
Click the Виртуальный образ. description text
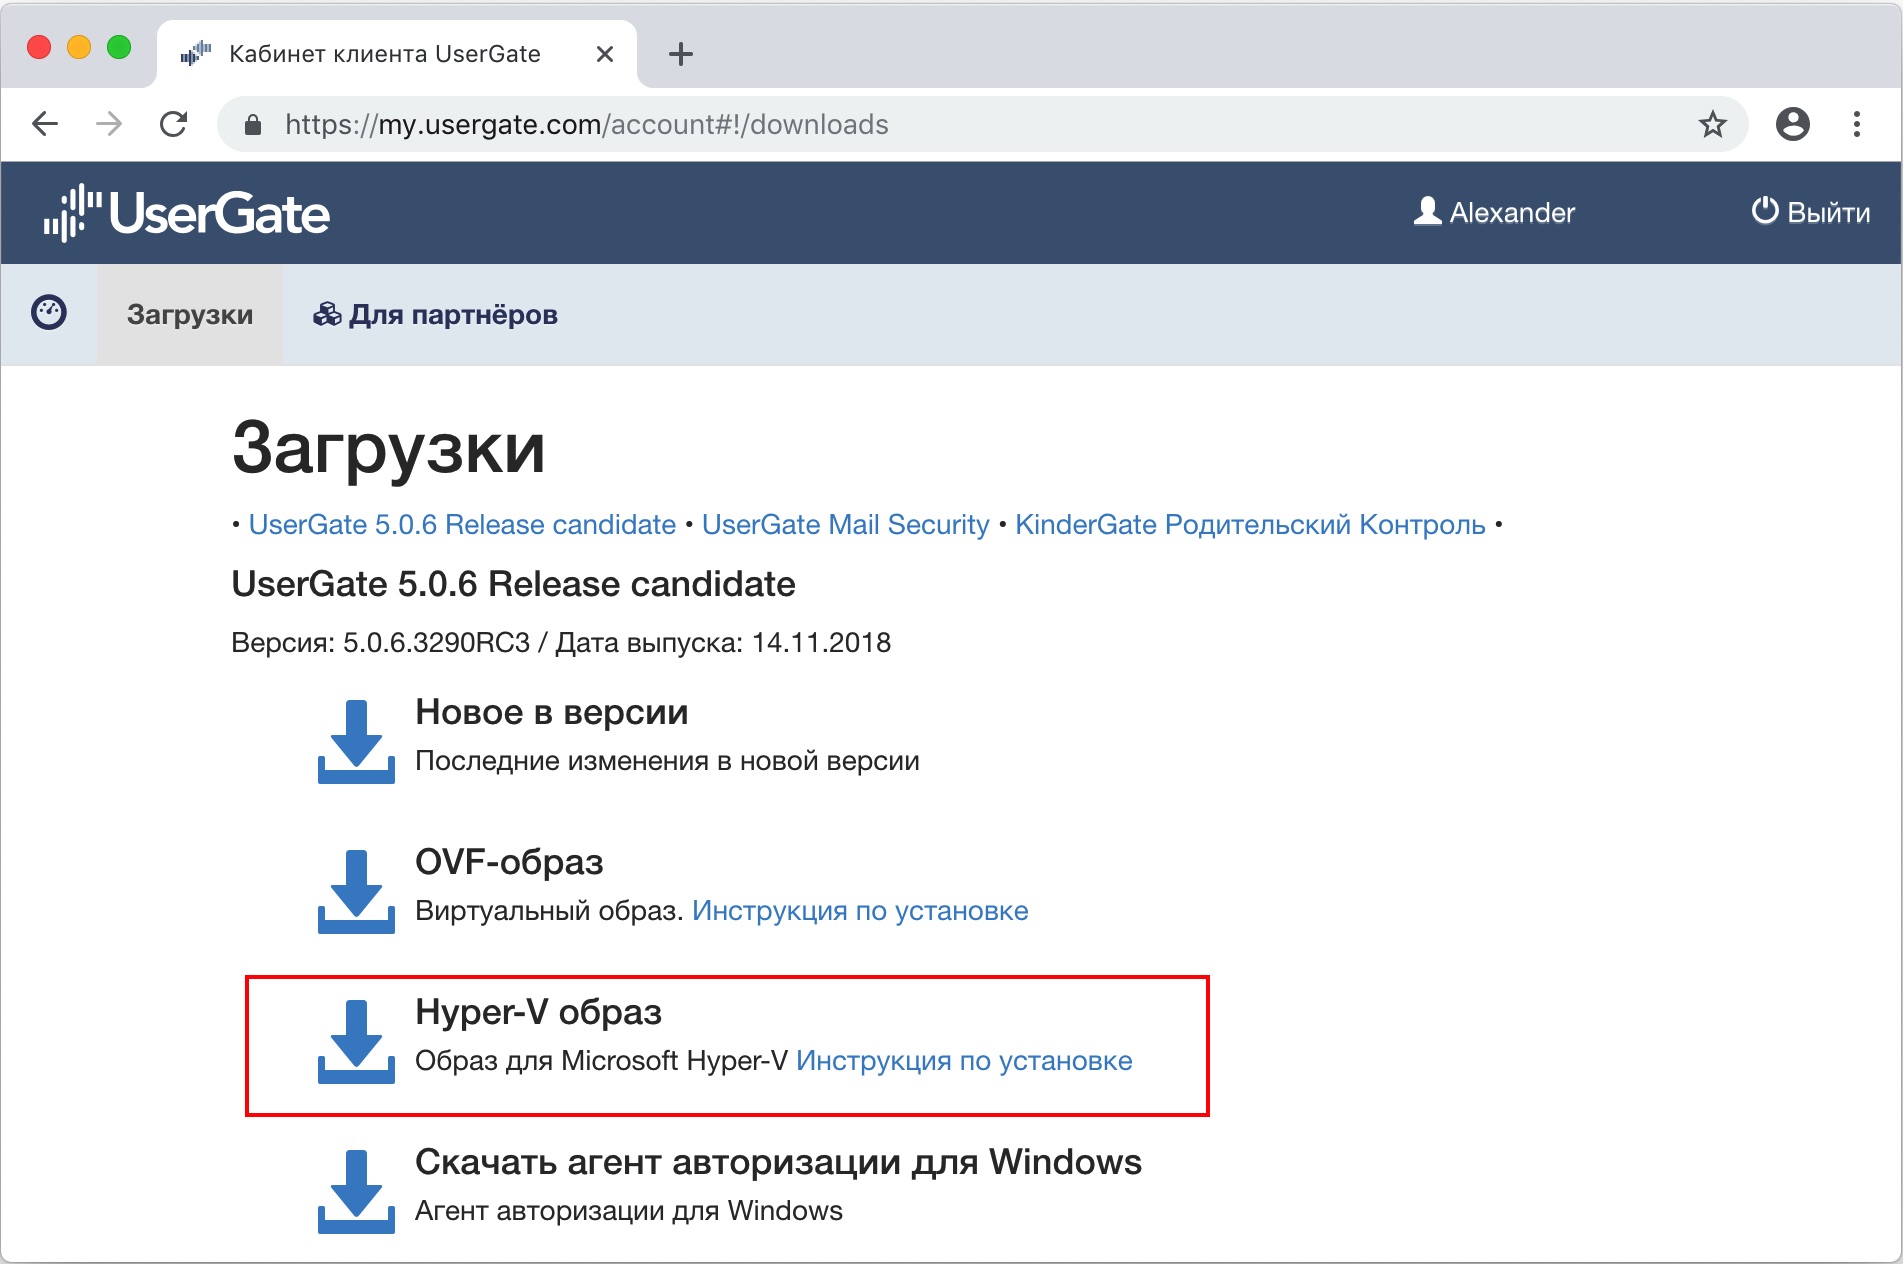pyautogui.click(x=549, y=911)
